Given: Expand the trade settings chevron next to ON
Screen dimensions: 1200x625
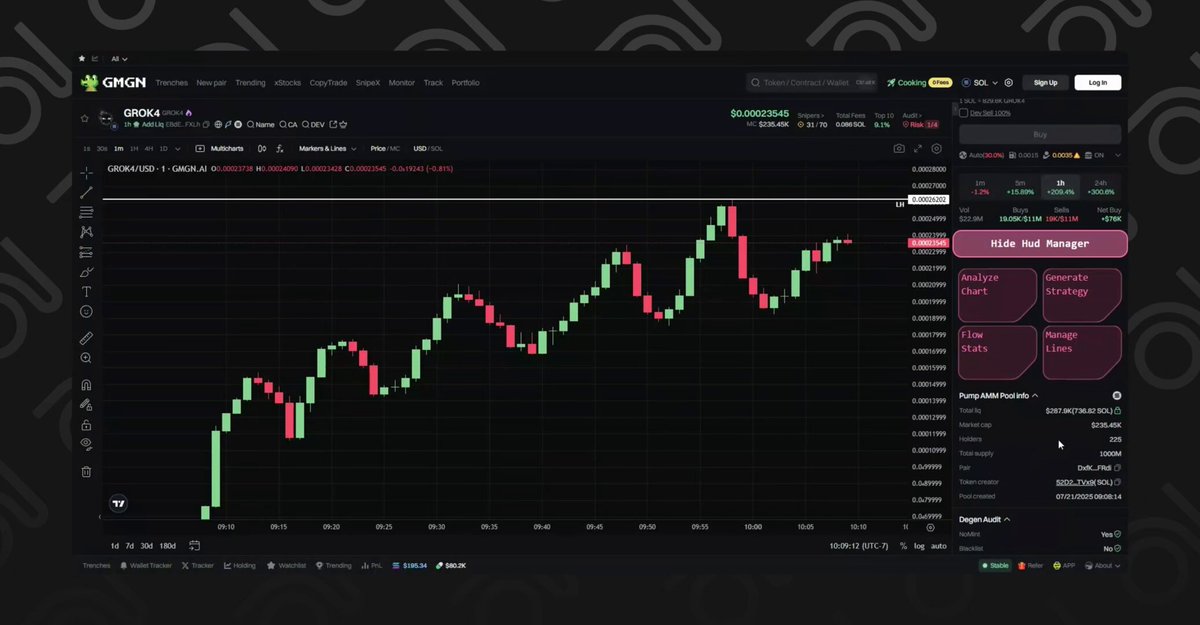Looking at the screenshot, I should 1117,155.
